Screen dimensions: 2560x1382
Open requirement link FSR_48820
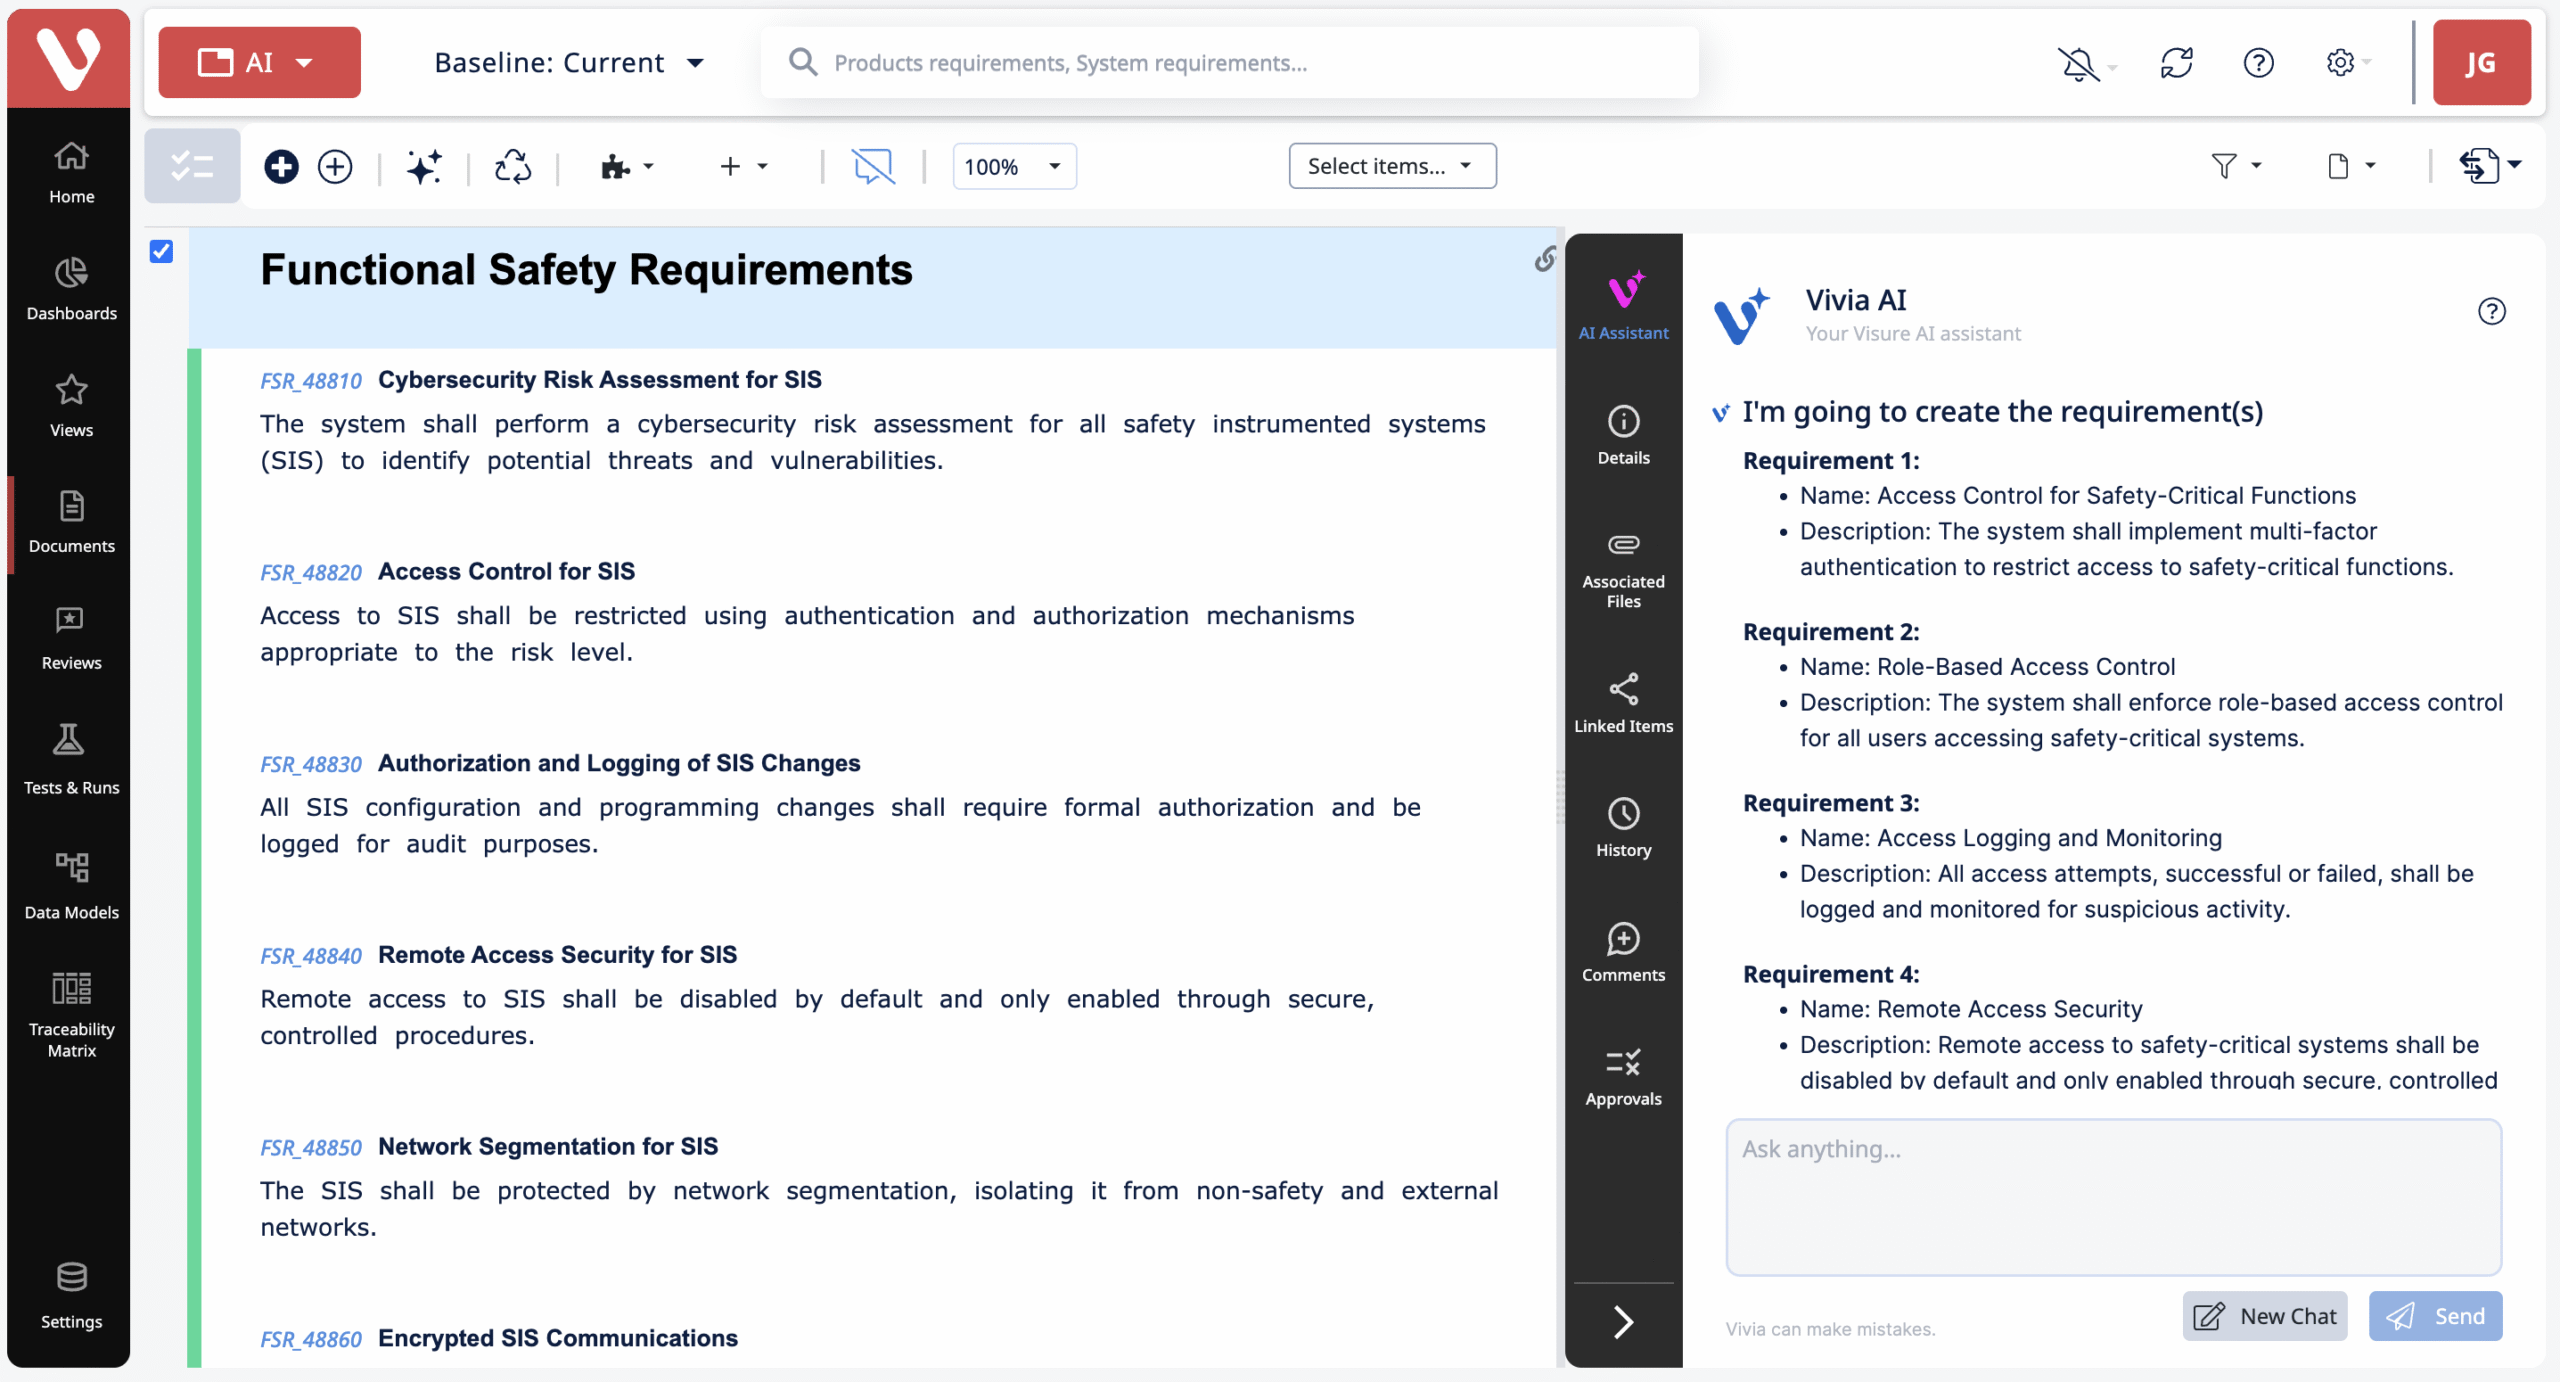point(311,572)
